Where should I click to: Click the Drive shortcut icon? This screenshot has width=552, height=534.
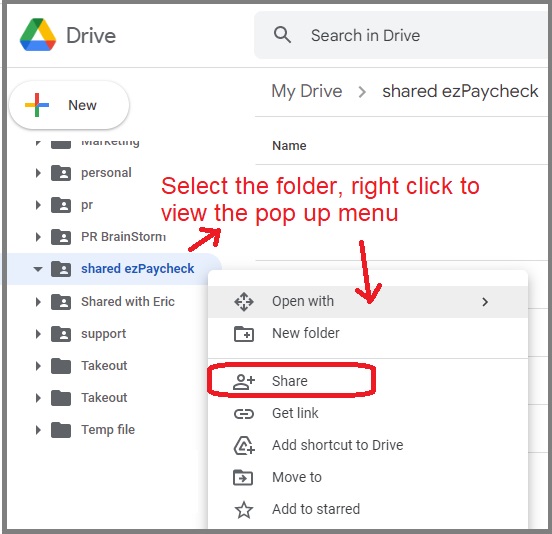click(x=244, y=446)
